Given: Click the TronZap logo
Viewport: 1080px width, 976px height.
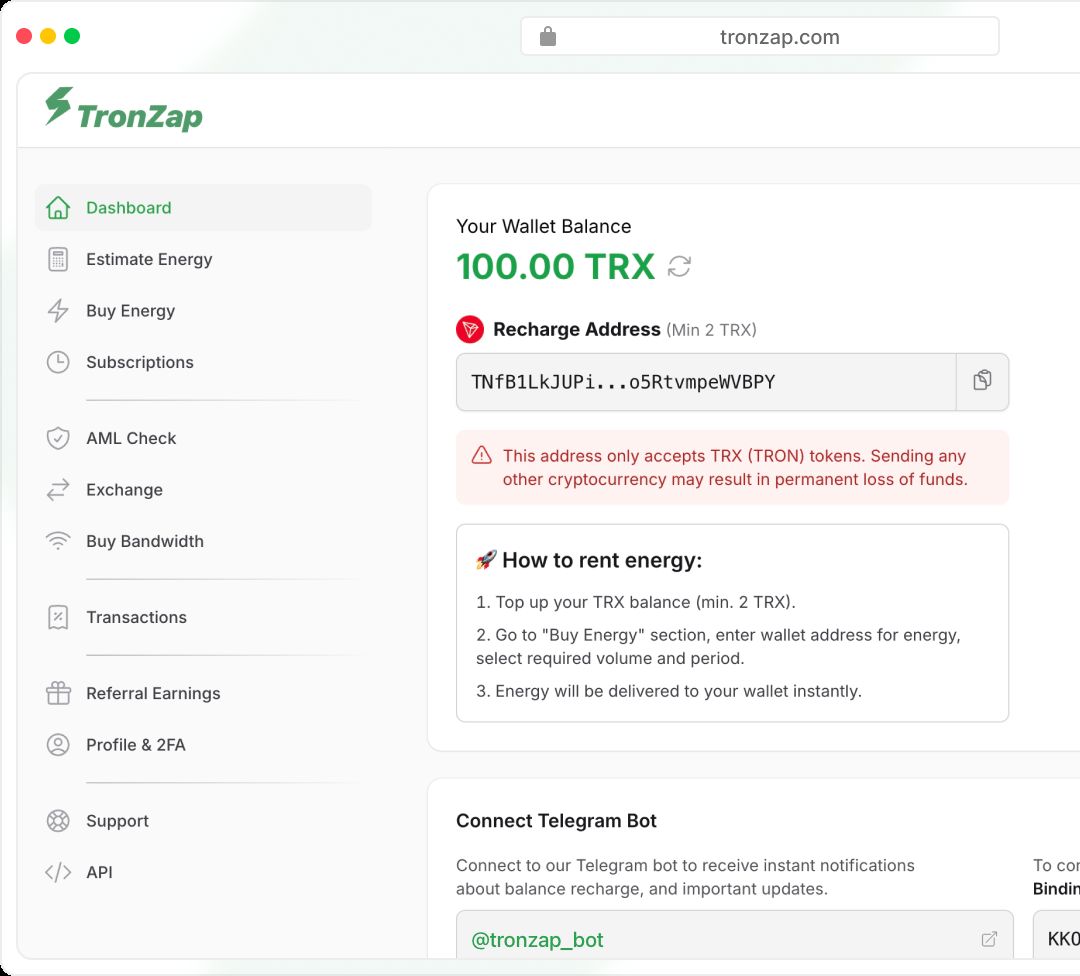Looking at the screenshot, I should tap(124, 109).
